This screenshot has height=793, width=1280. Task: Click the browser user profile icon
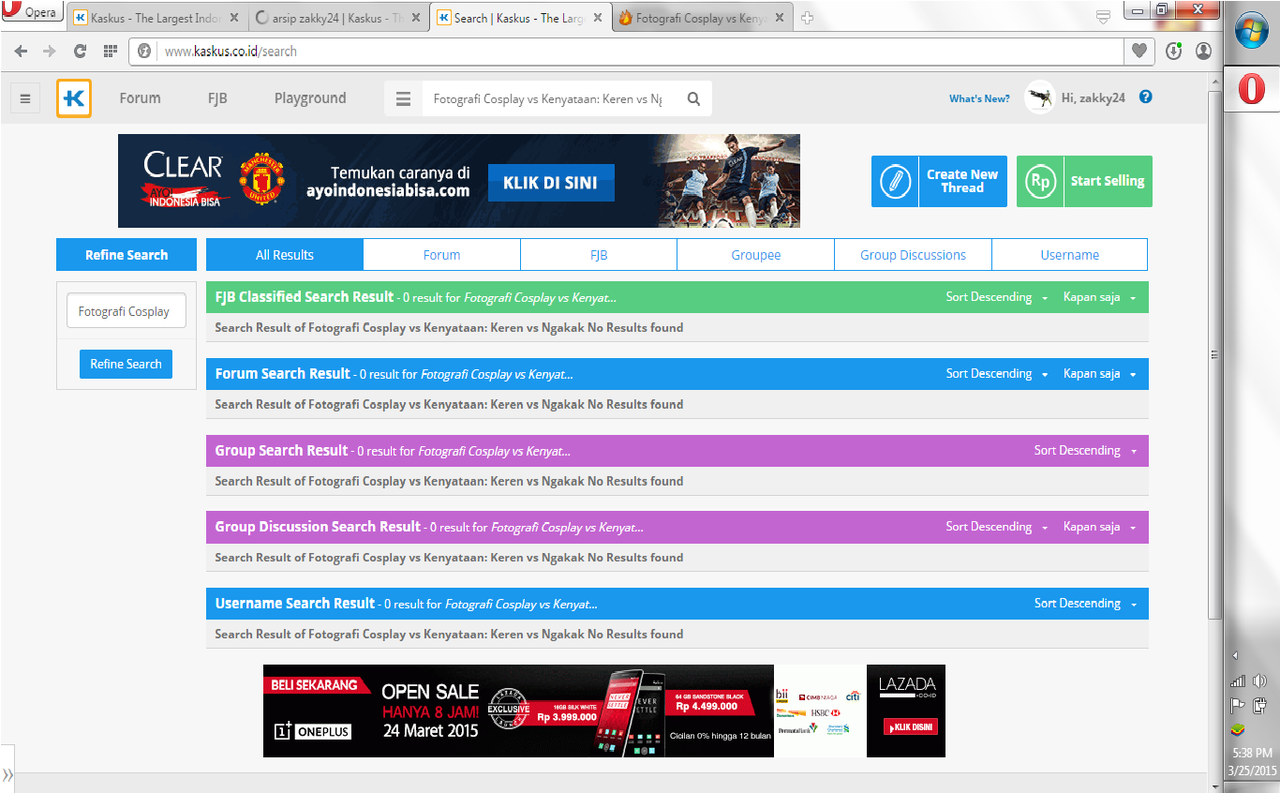[1203, 51]
